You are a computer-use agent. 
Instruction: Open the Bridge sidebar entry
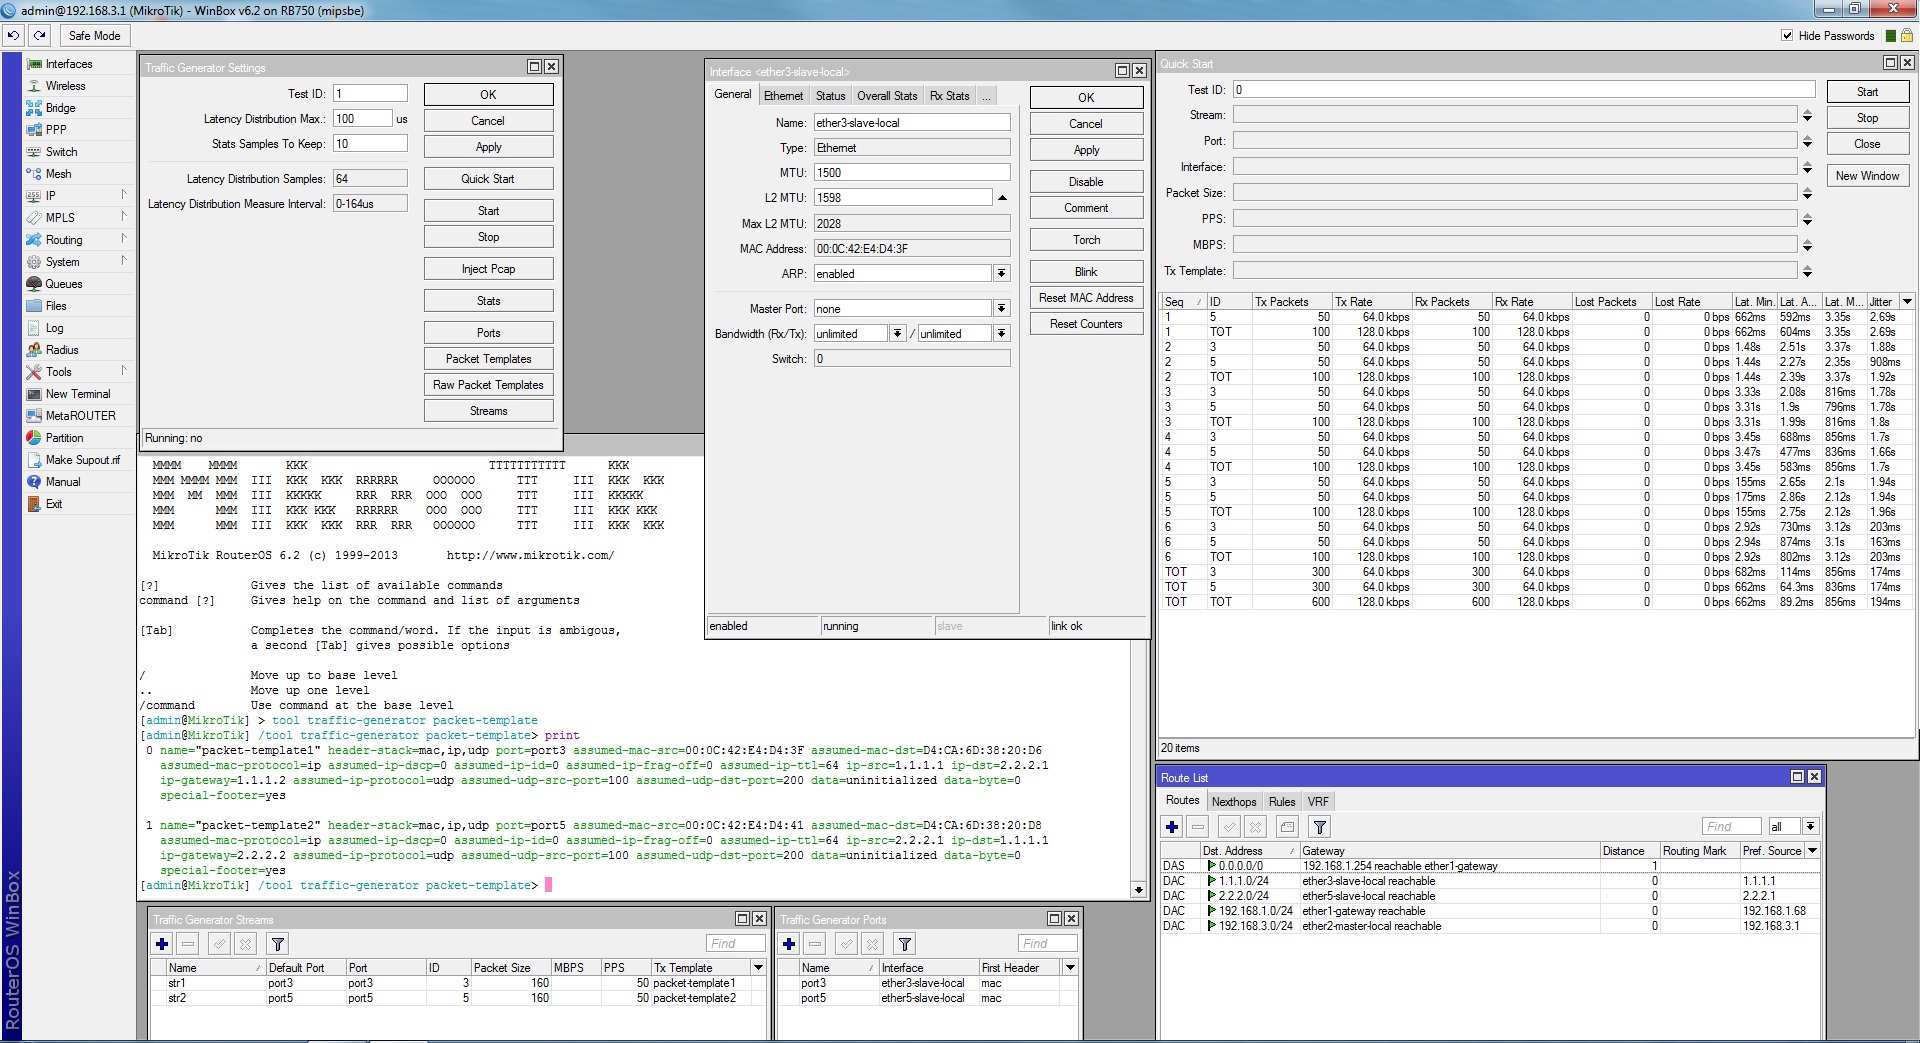click(60, 108)
